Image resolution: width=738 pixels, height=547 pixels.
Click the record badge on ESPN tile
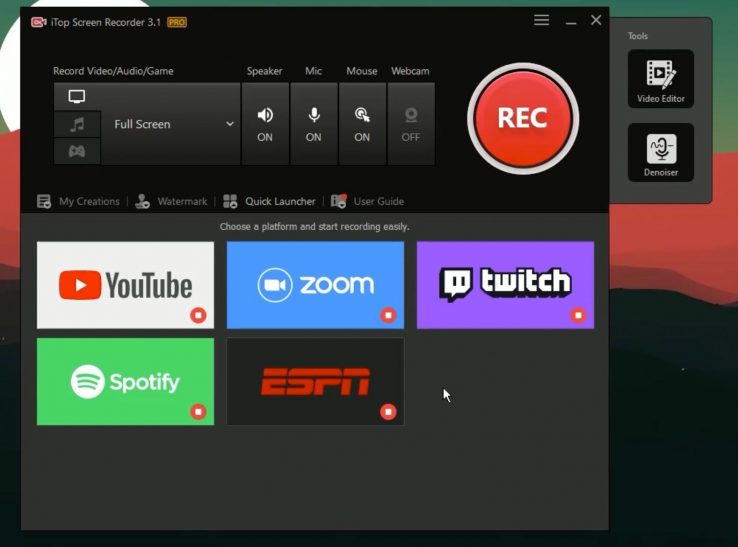tap(388, 411)
